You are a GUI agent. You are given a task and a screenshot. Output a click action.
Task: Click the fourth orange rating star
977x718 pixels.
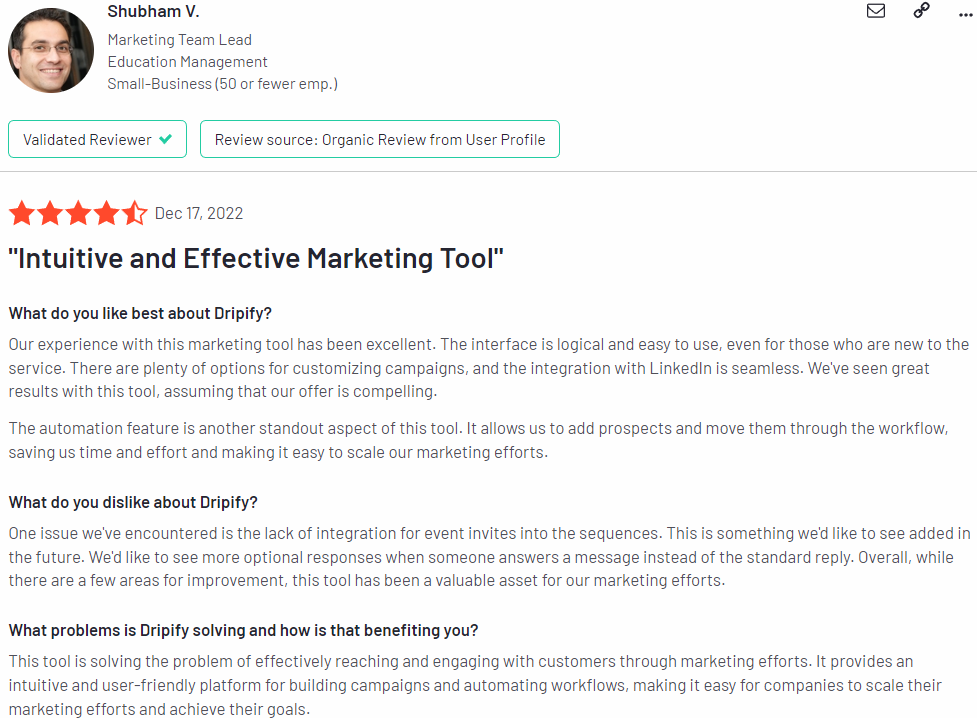[x=106, y=213]
